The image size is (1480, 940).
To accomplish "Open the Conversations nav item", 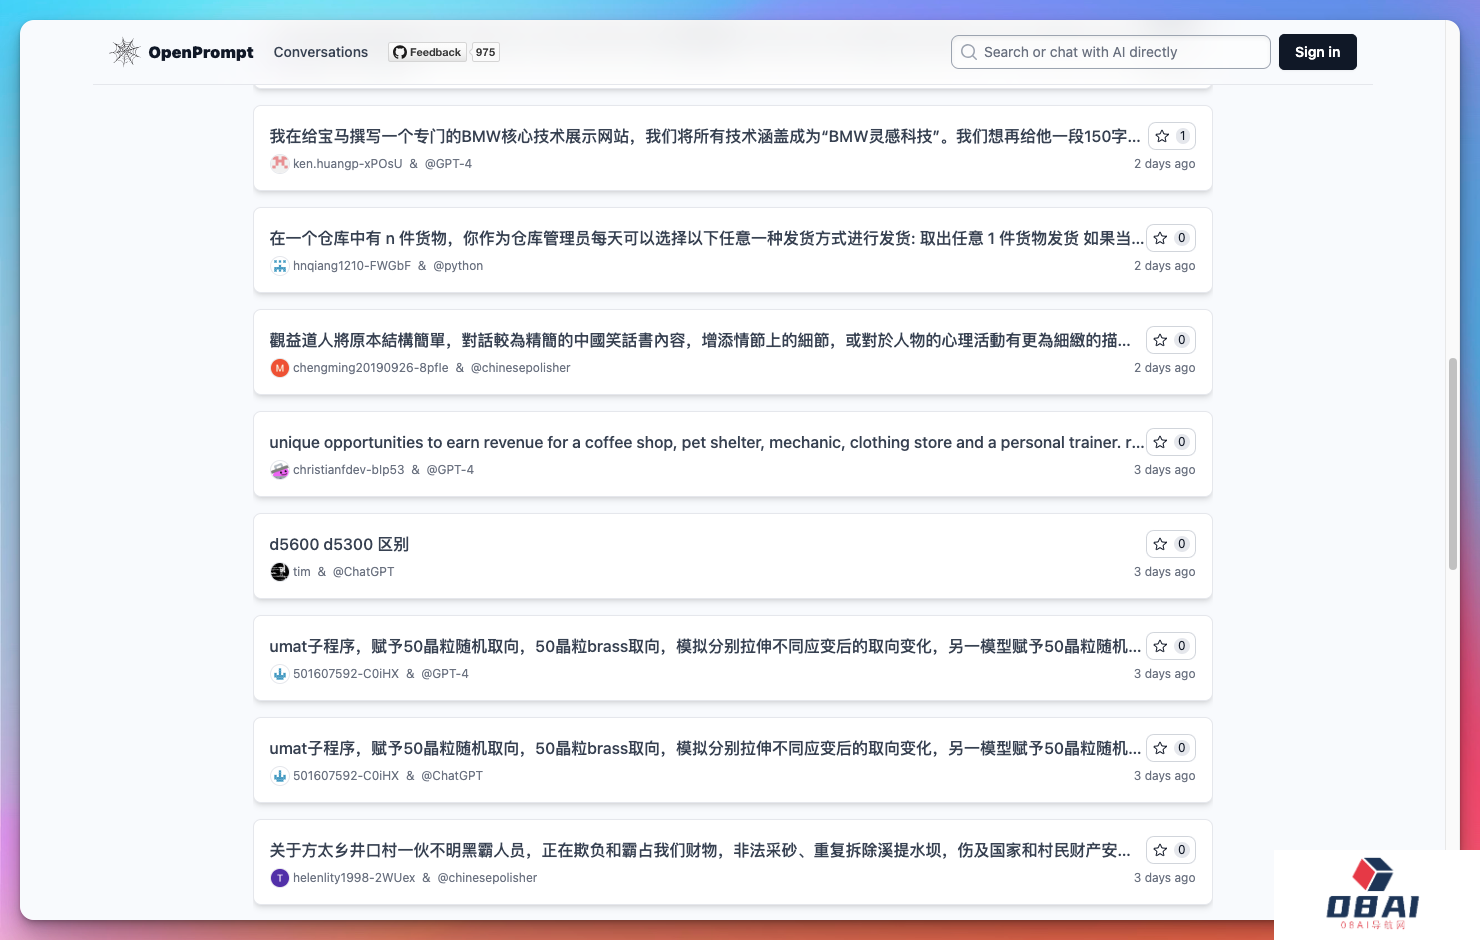I will 320,52.
